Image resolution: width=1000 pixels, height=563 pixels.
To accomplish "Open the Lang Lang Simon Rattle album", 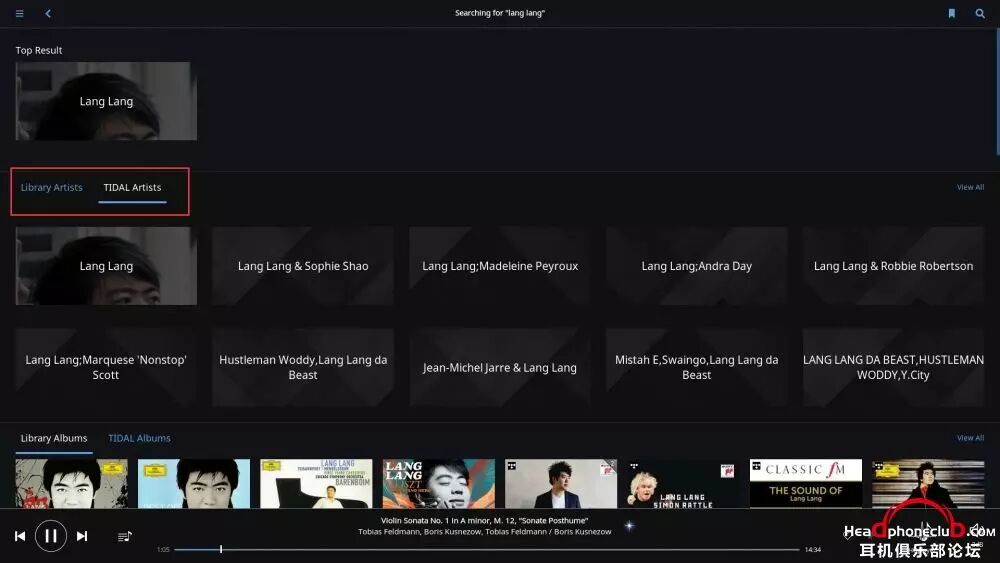I will pyautogui.click(x=684, y=483).
